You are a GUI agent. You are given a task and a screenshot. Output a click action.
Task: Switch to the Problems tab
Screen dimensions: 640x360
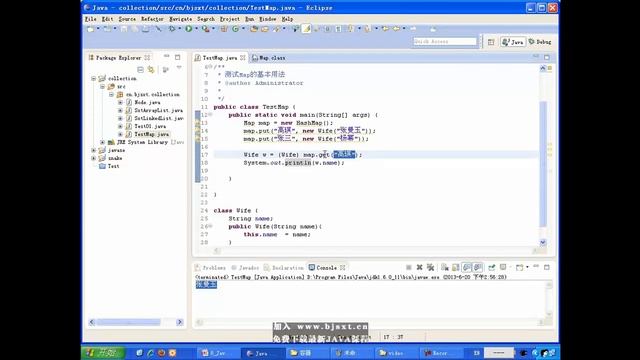tap(211, 268)
